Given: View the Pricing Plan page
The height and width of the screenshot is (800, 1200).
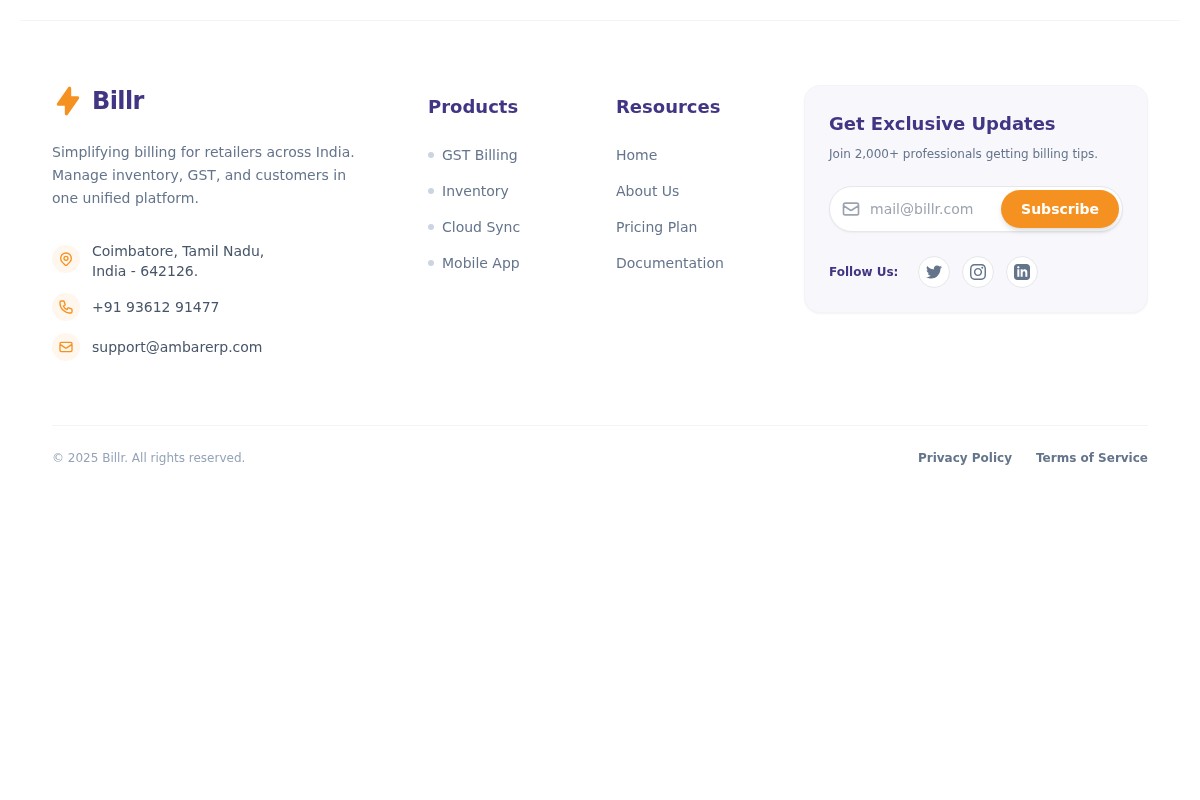Looking at the screenshot, I should (x=656, y=227).
